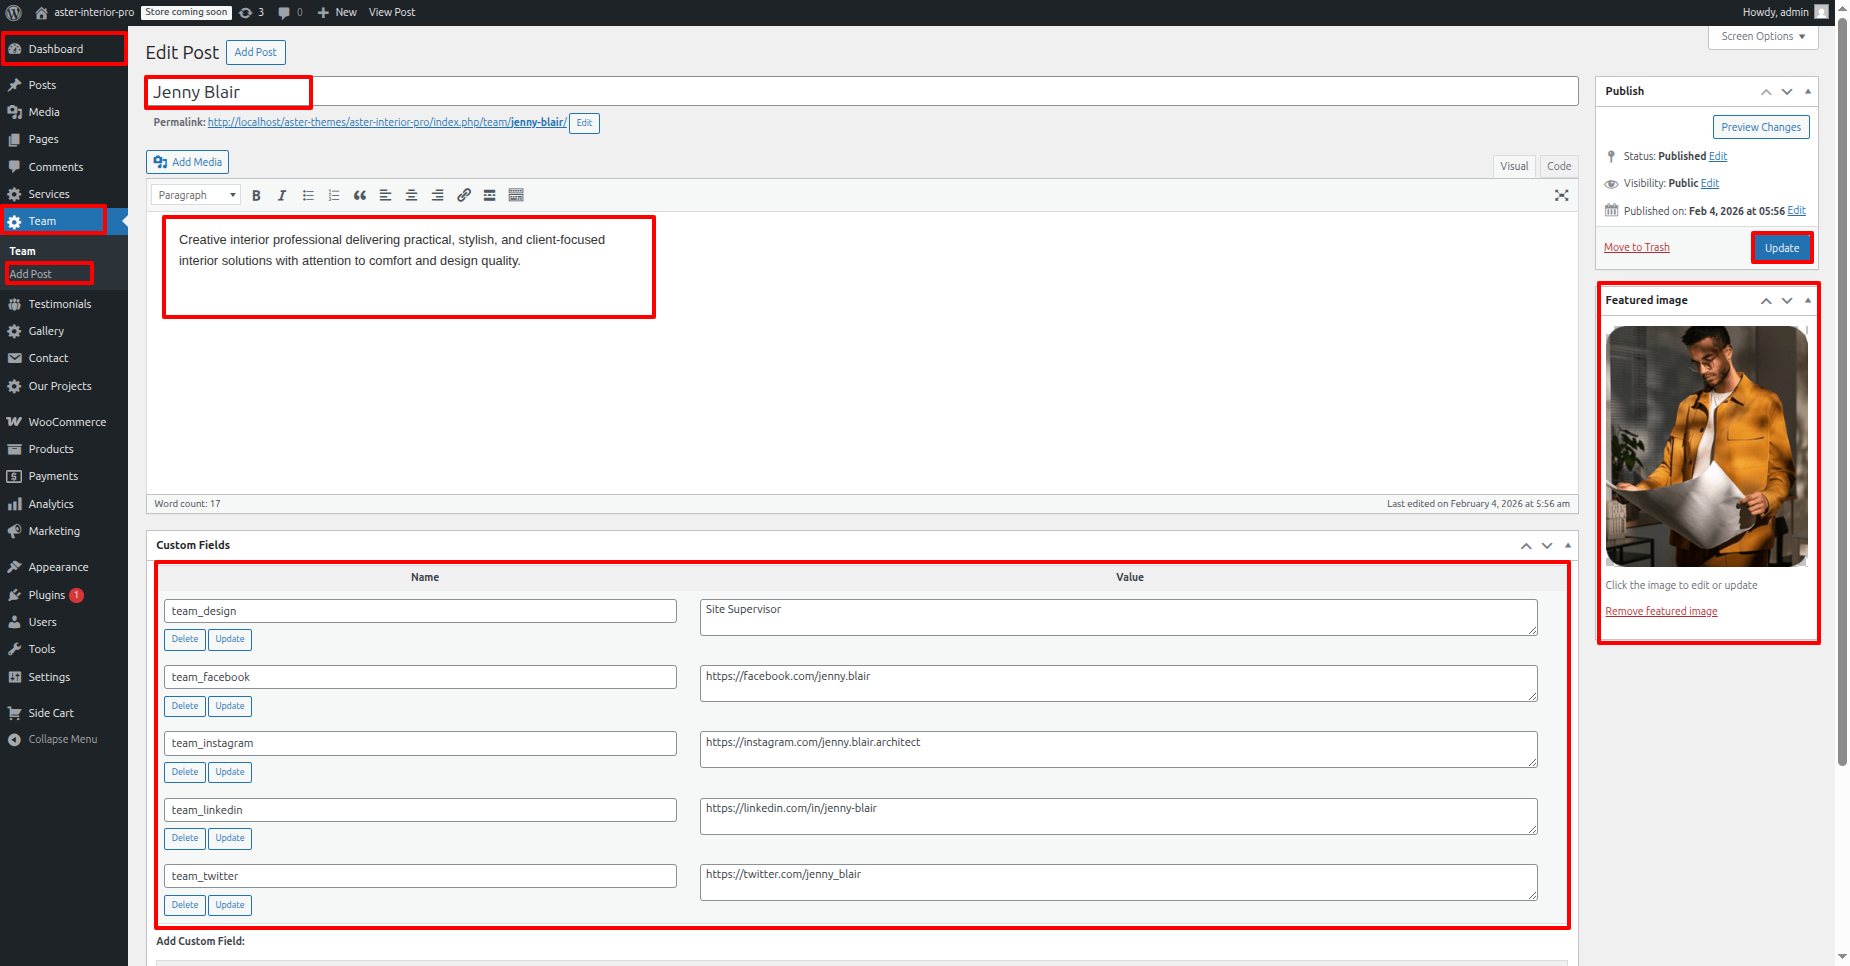Expand the Screen Options panel
The height and width of the screenshot is (966, 1850).
(x=1762, y=37)
